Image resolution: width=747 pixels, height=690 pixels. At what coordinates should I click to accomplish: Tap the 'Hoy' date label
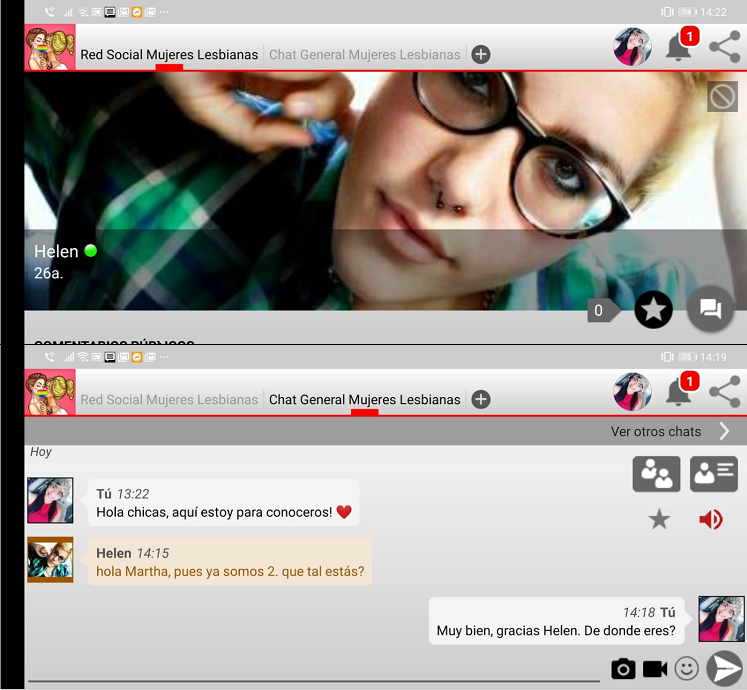[41, 452]
